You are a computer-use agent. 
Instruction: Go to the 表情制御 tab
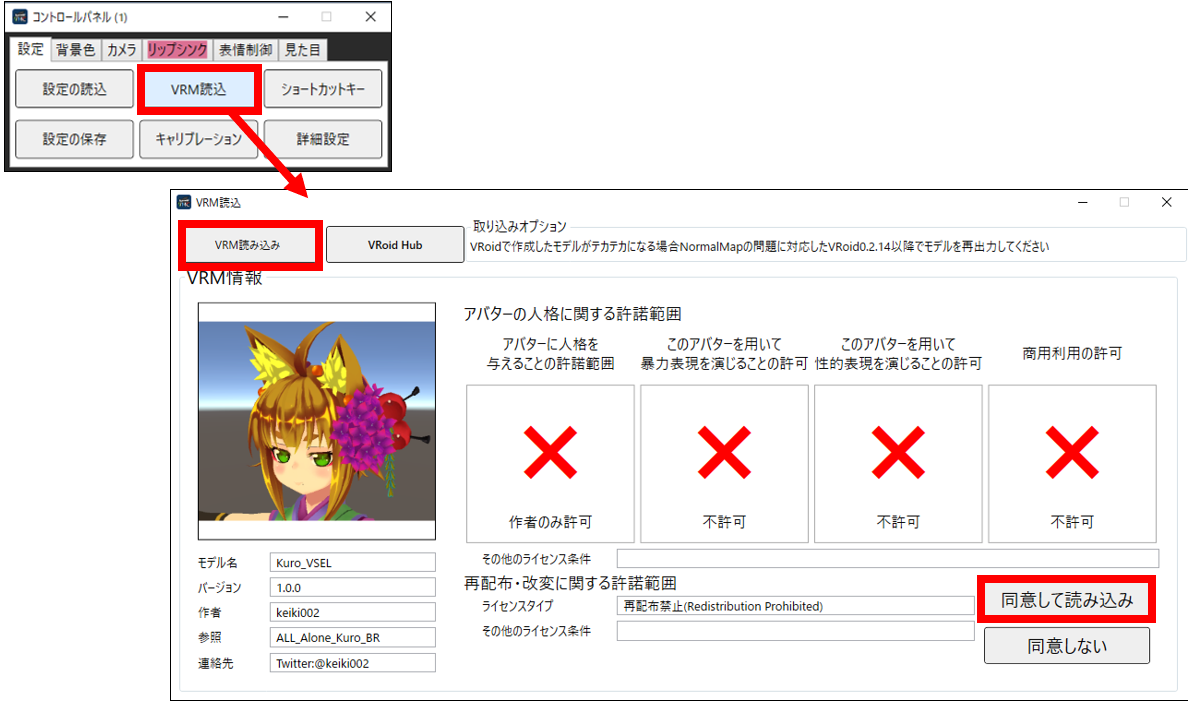[245, 50]
